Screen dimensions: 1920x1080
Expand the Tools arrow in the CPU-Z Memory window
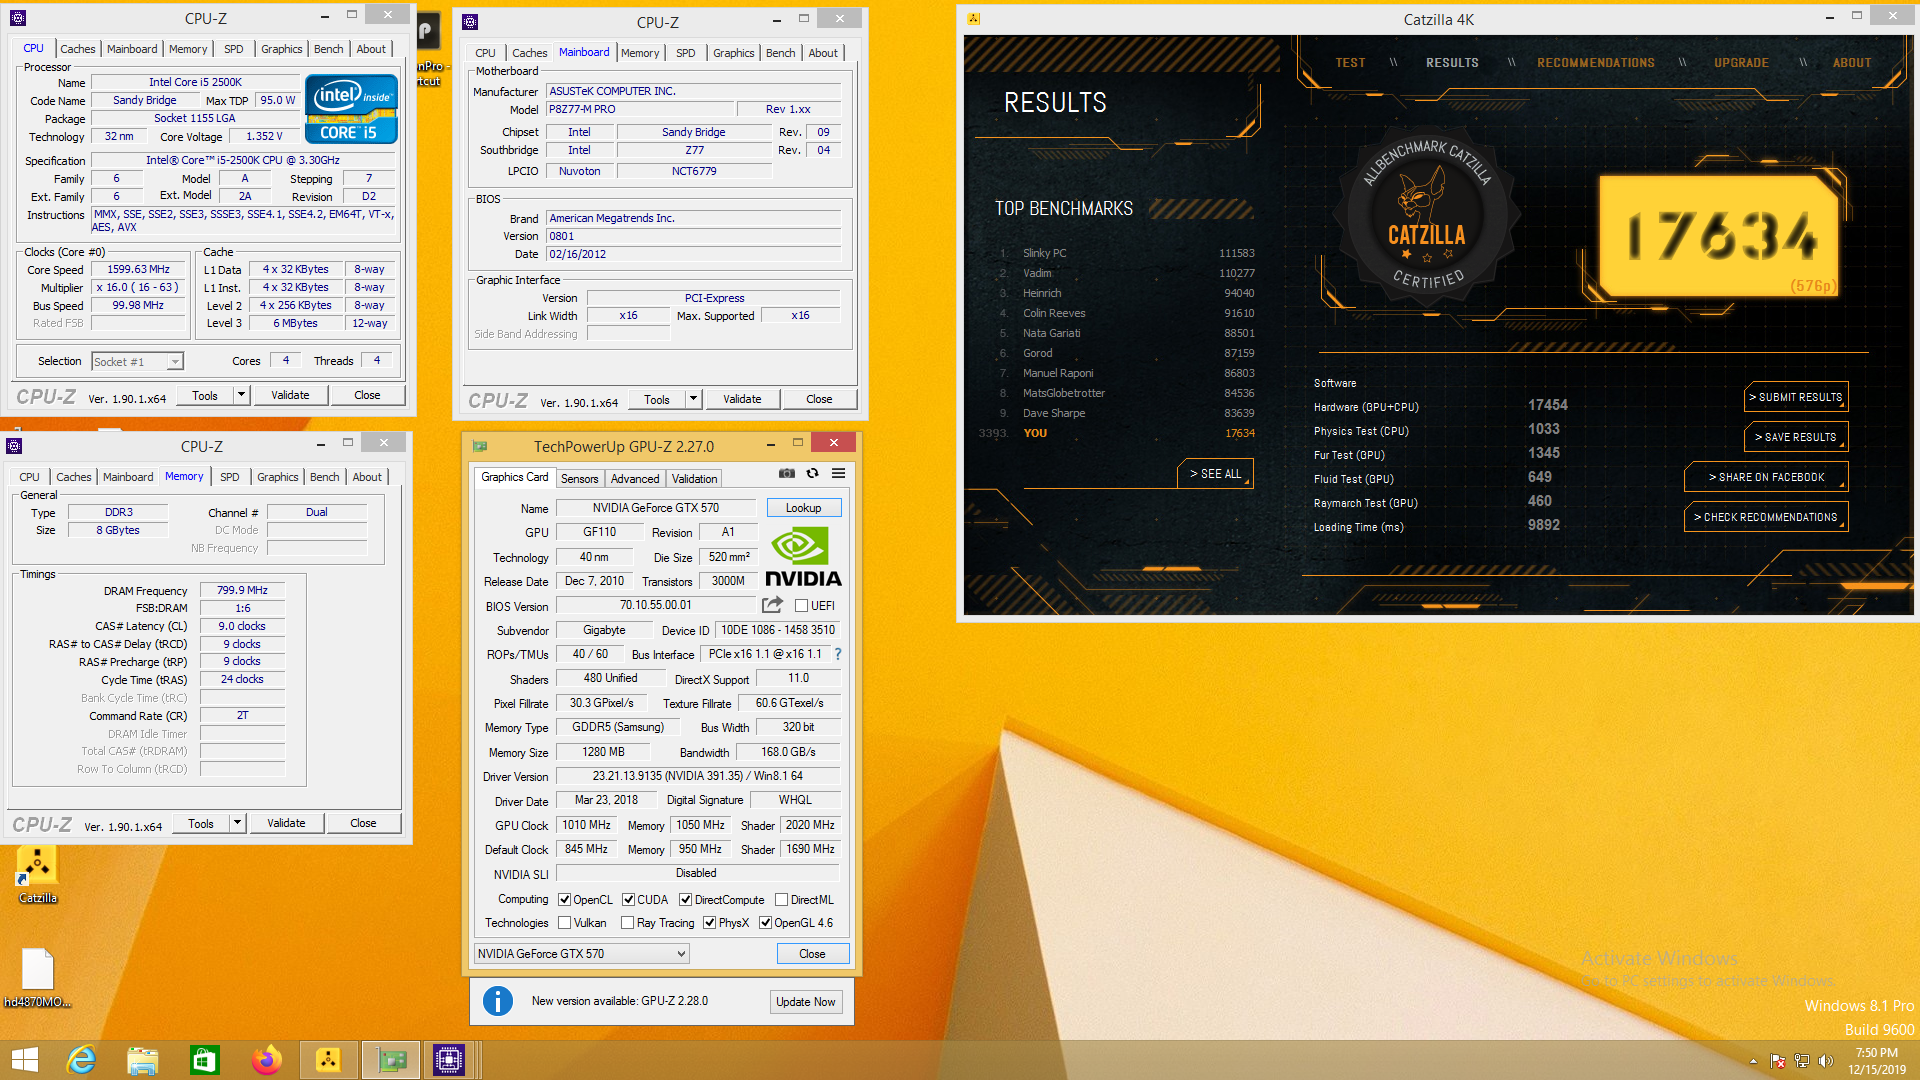tap(237, 823)
